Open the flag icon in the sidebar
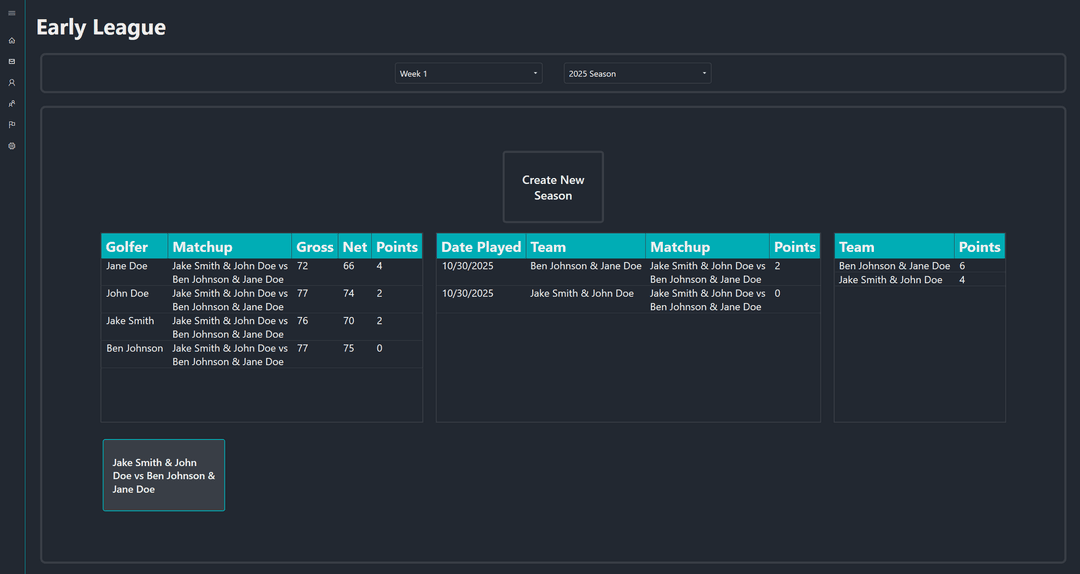1080x574 pixels. point(12,125)
